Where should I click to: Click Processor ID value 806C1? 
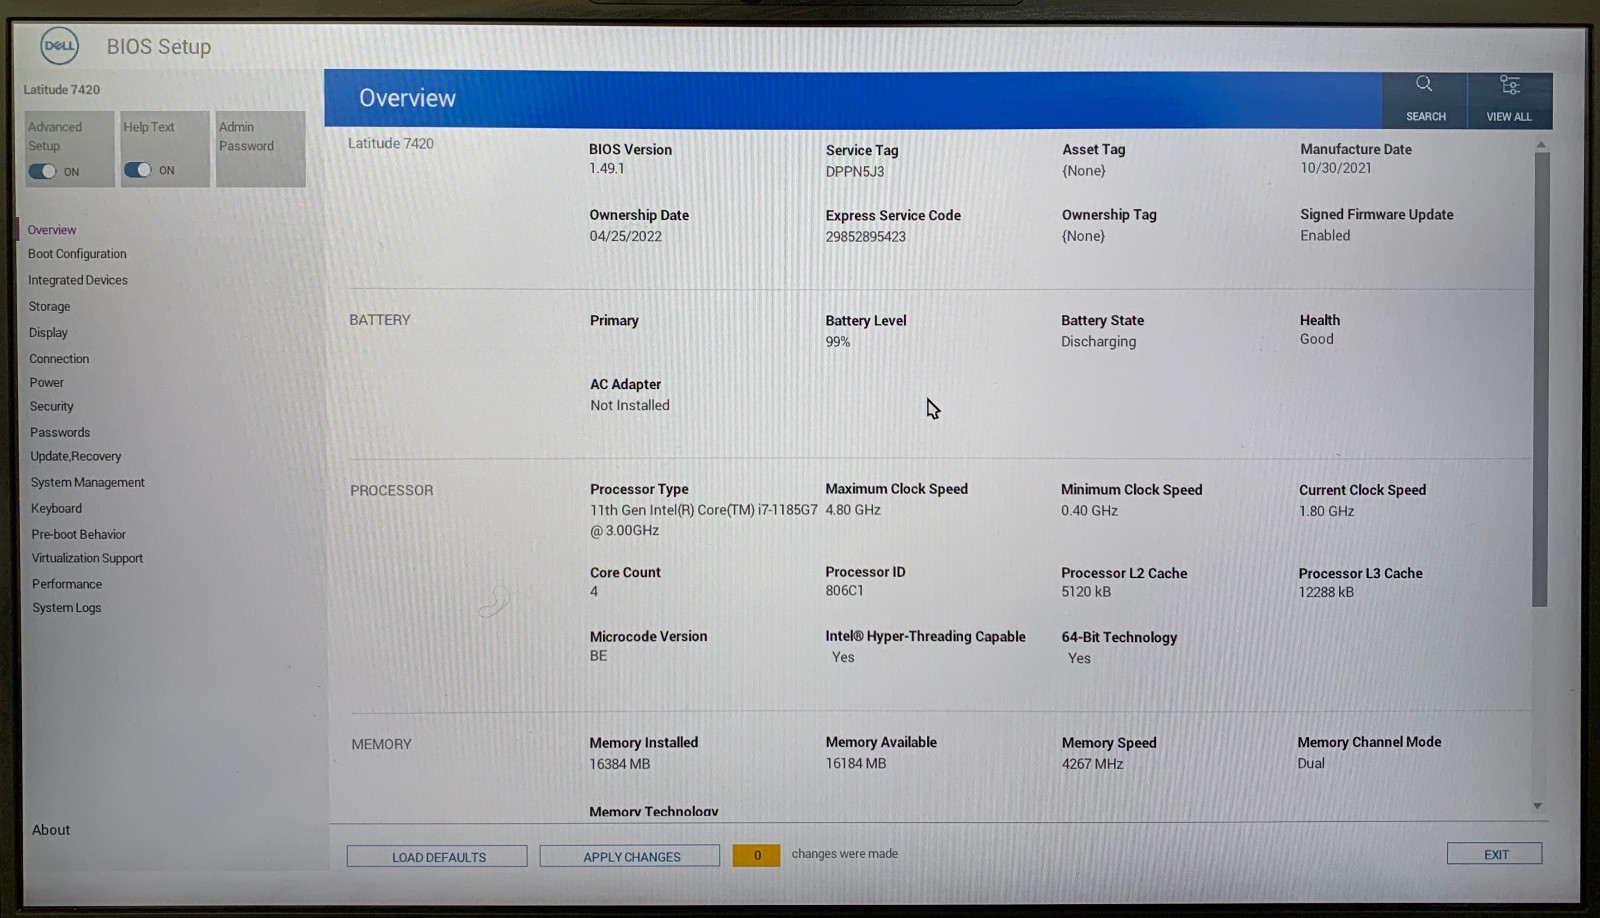coord(845,590)
